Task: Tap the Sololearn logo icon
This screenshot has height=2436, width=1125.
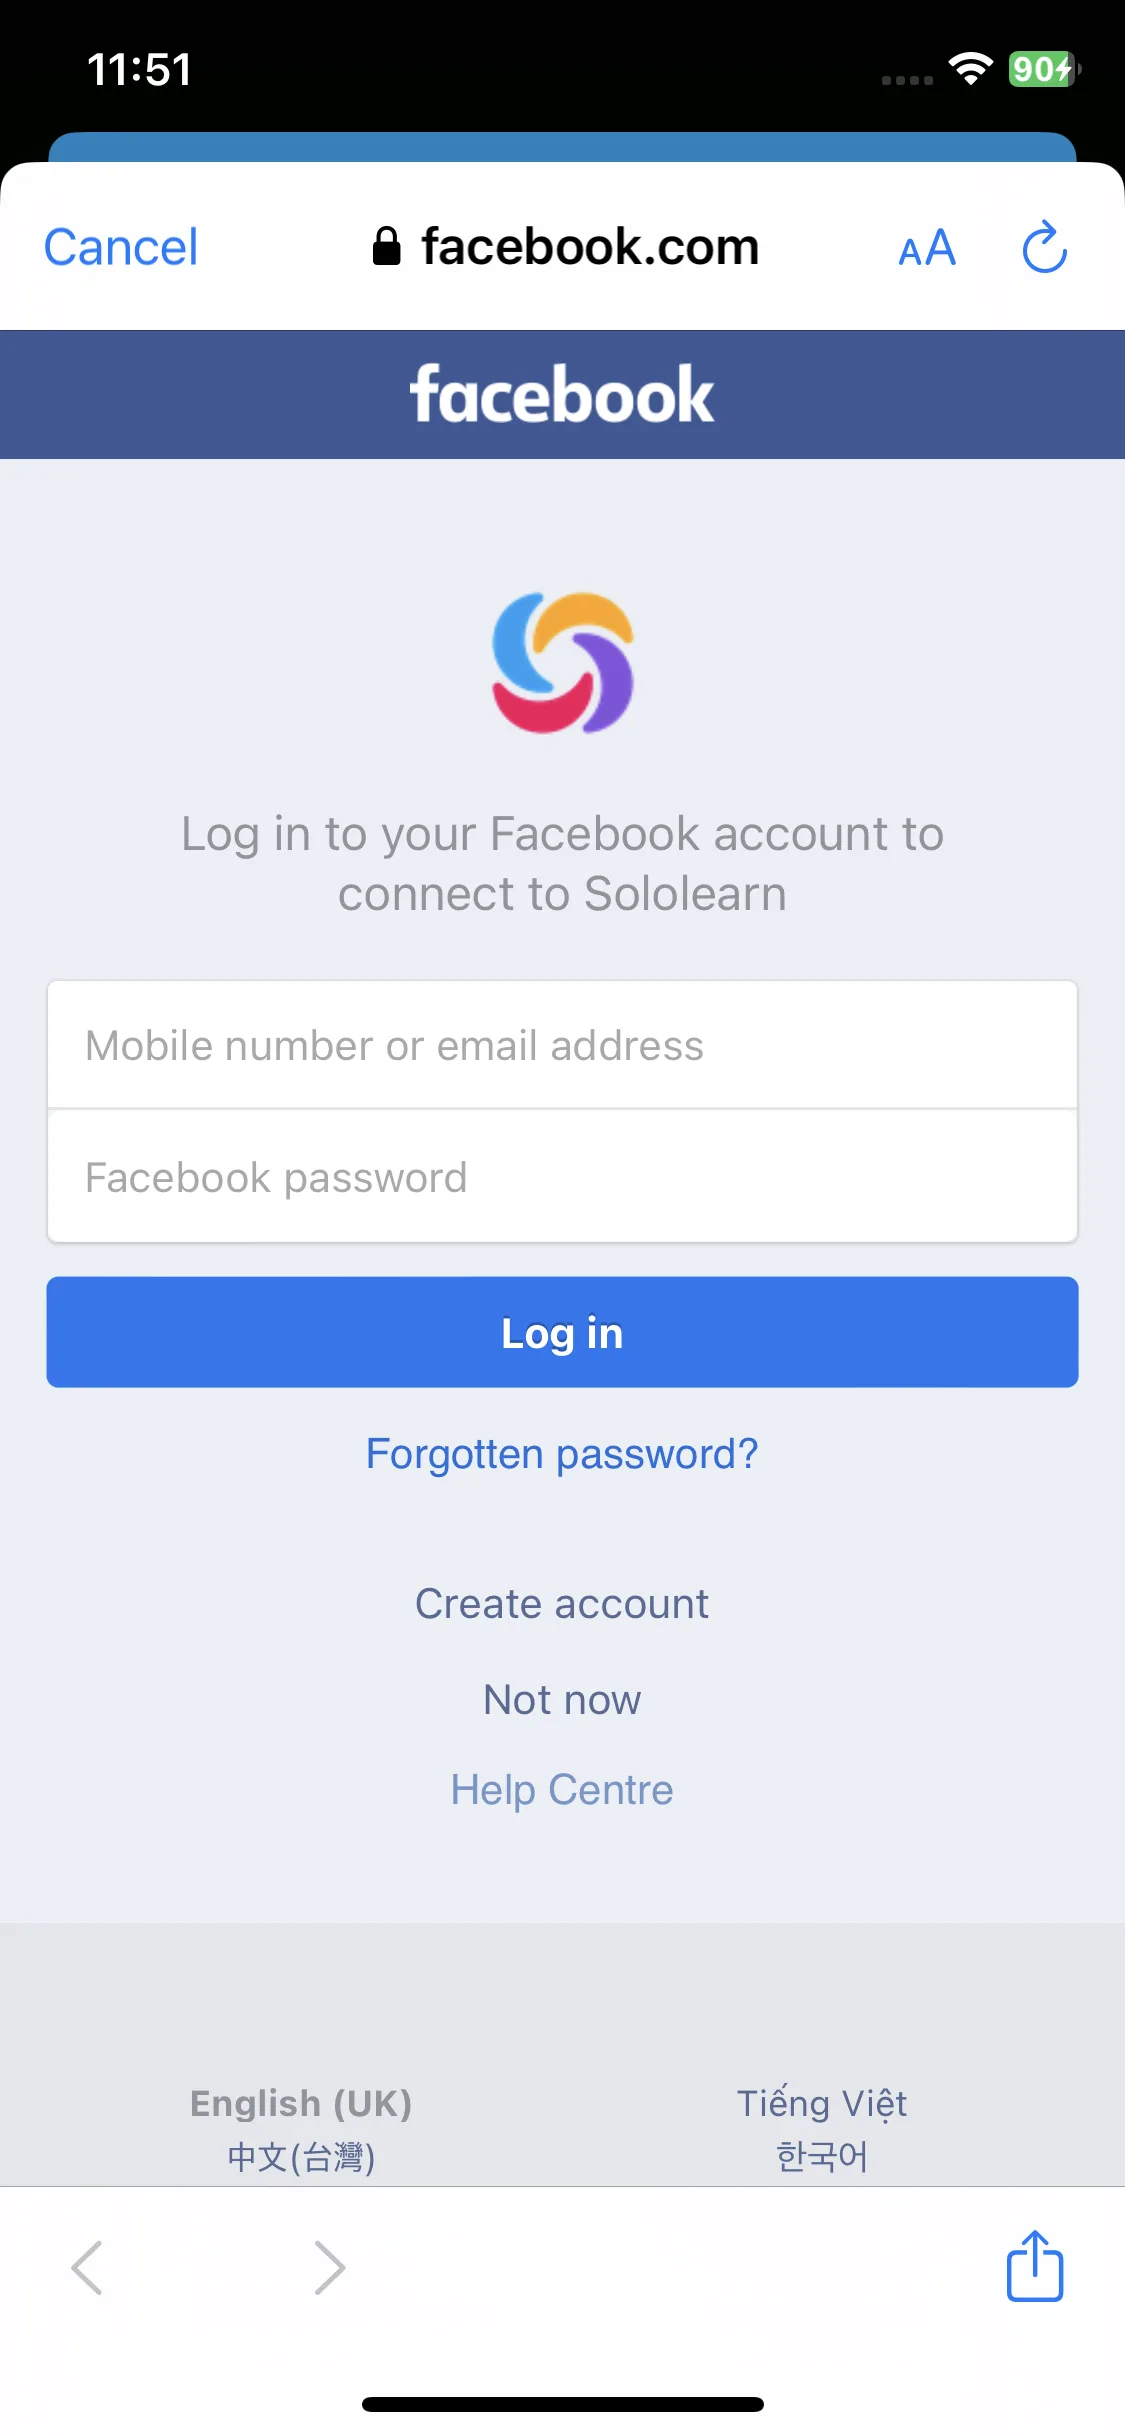Action: [x=563, y=663]
